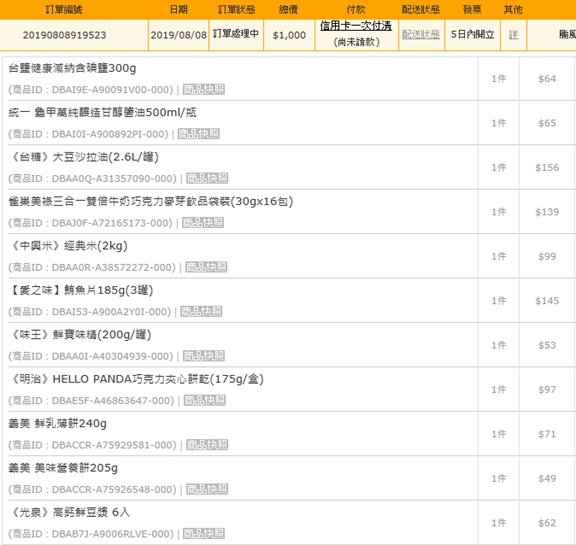
Task: Open 商品快照 for 龜甲萬甘醇醬油500ml
Action: (x=199, y=134)
